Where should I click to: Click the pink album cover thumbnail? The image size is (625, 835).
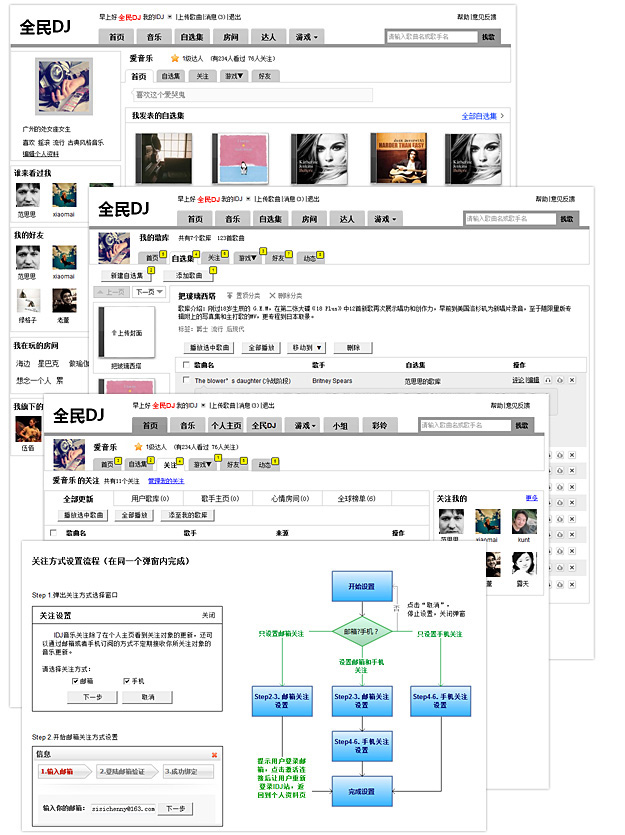tap(242, 157)
